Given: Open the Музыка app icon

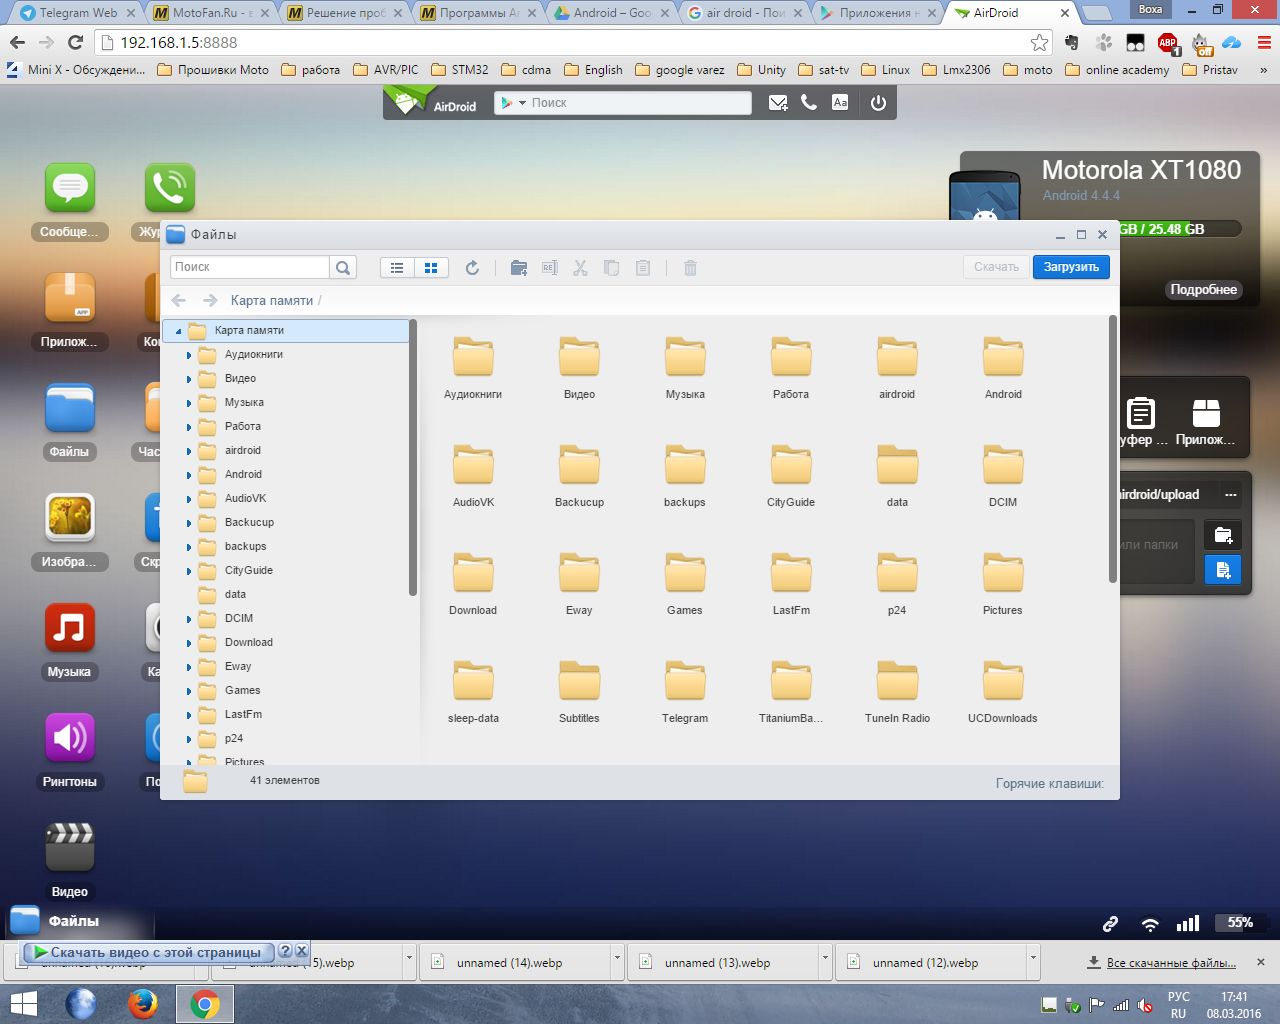Looking at the screenshot, I should tap(69, 629).
